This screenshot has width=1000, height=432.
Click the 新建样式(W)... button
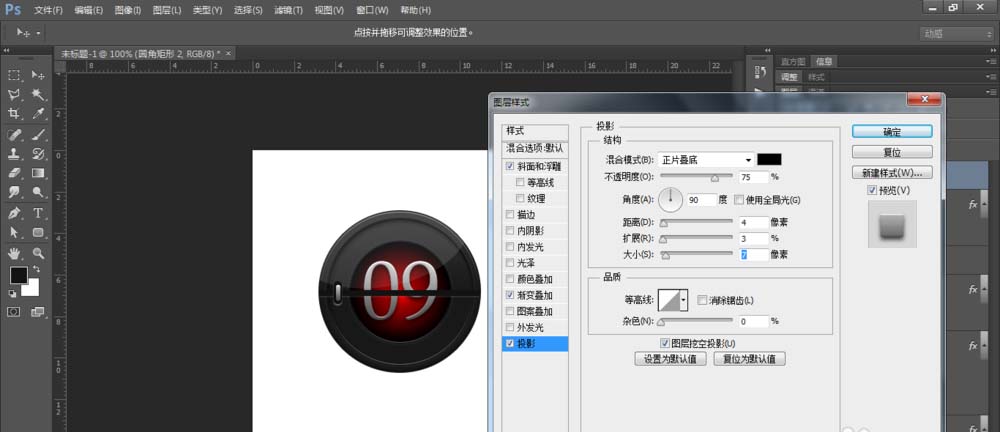(x=892, y=173)
